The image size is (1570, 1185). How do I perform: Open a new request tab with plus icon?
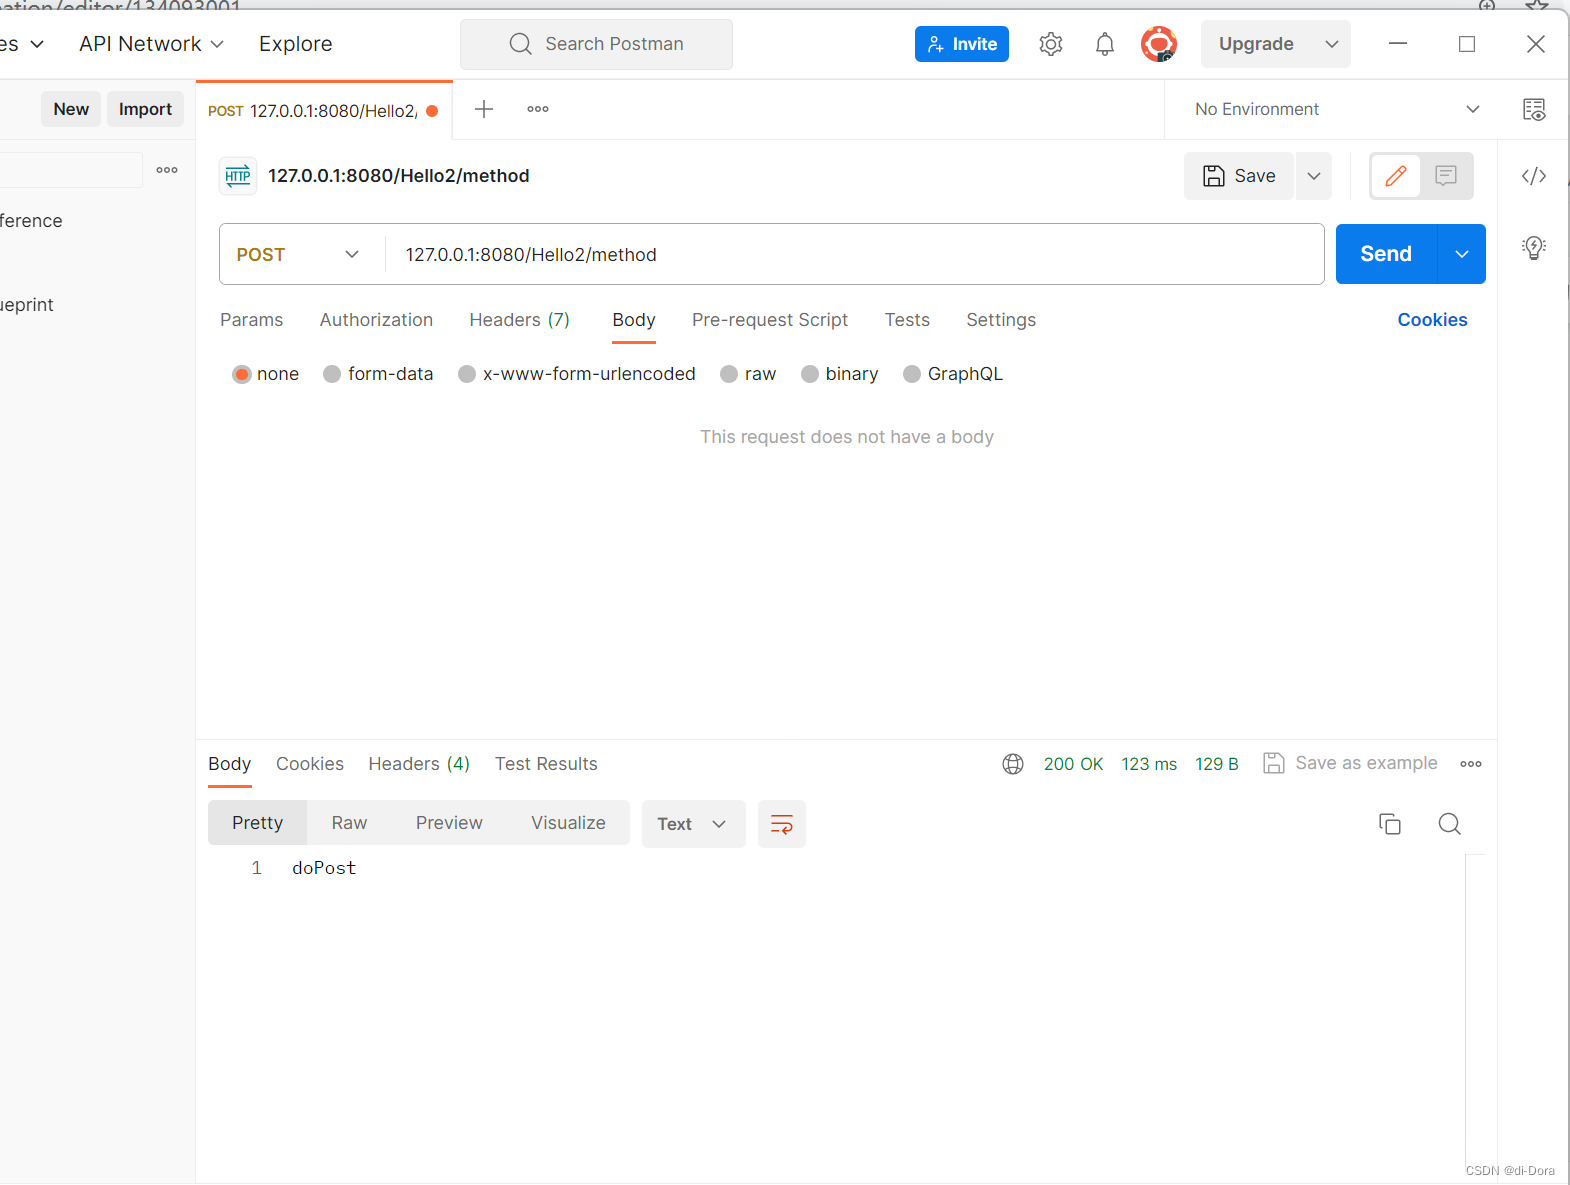pos(484,109)
